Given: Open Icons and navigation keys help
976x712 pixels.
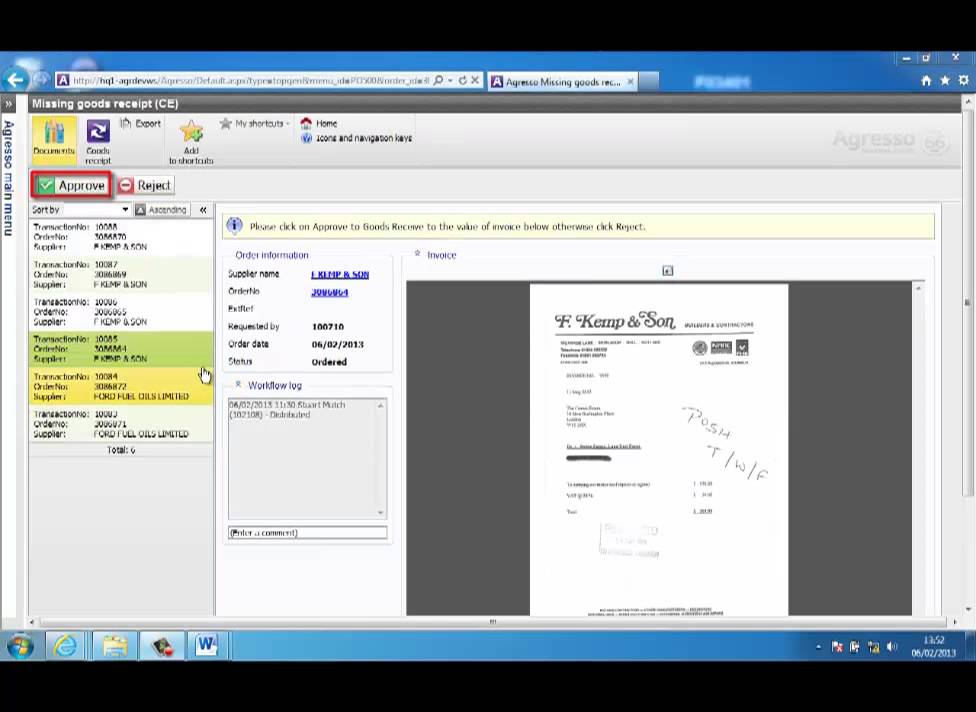Looking at the screenshot, I should click(357, 138).
